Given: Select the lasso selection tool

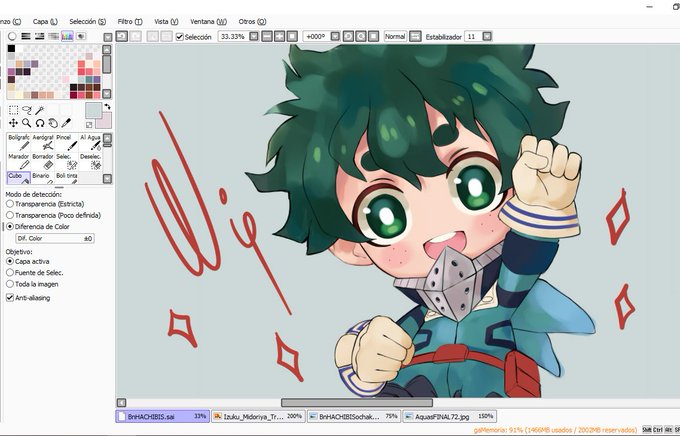Looking at the screenshot, I should tap(27, 110).
